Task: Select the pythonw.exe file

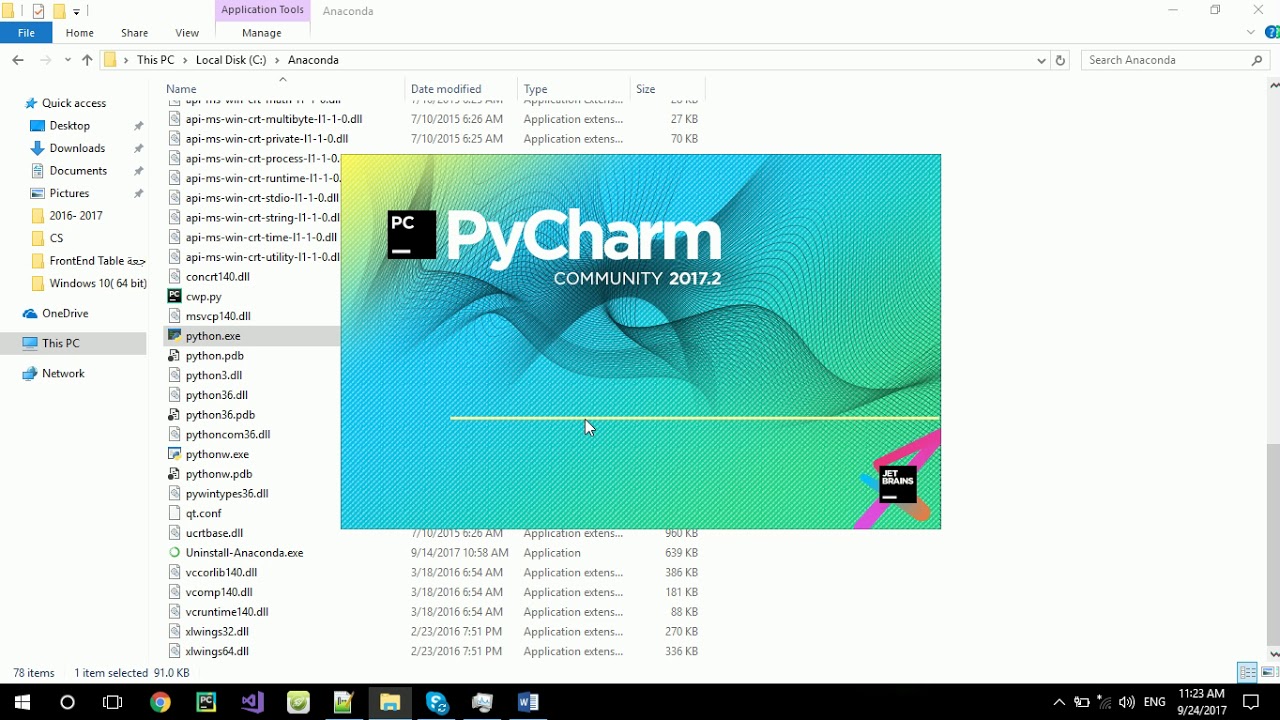Action: coord(217,454)
